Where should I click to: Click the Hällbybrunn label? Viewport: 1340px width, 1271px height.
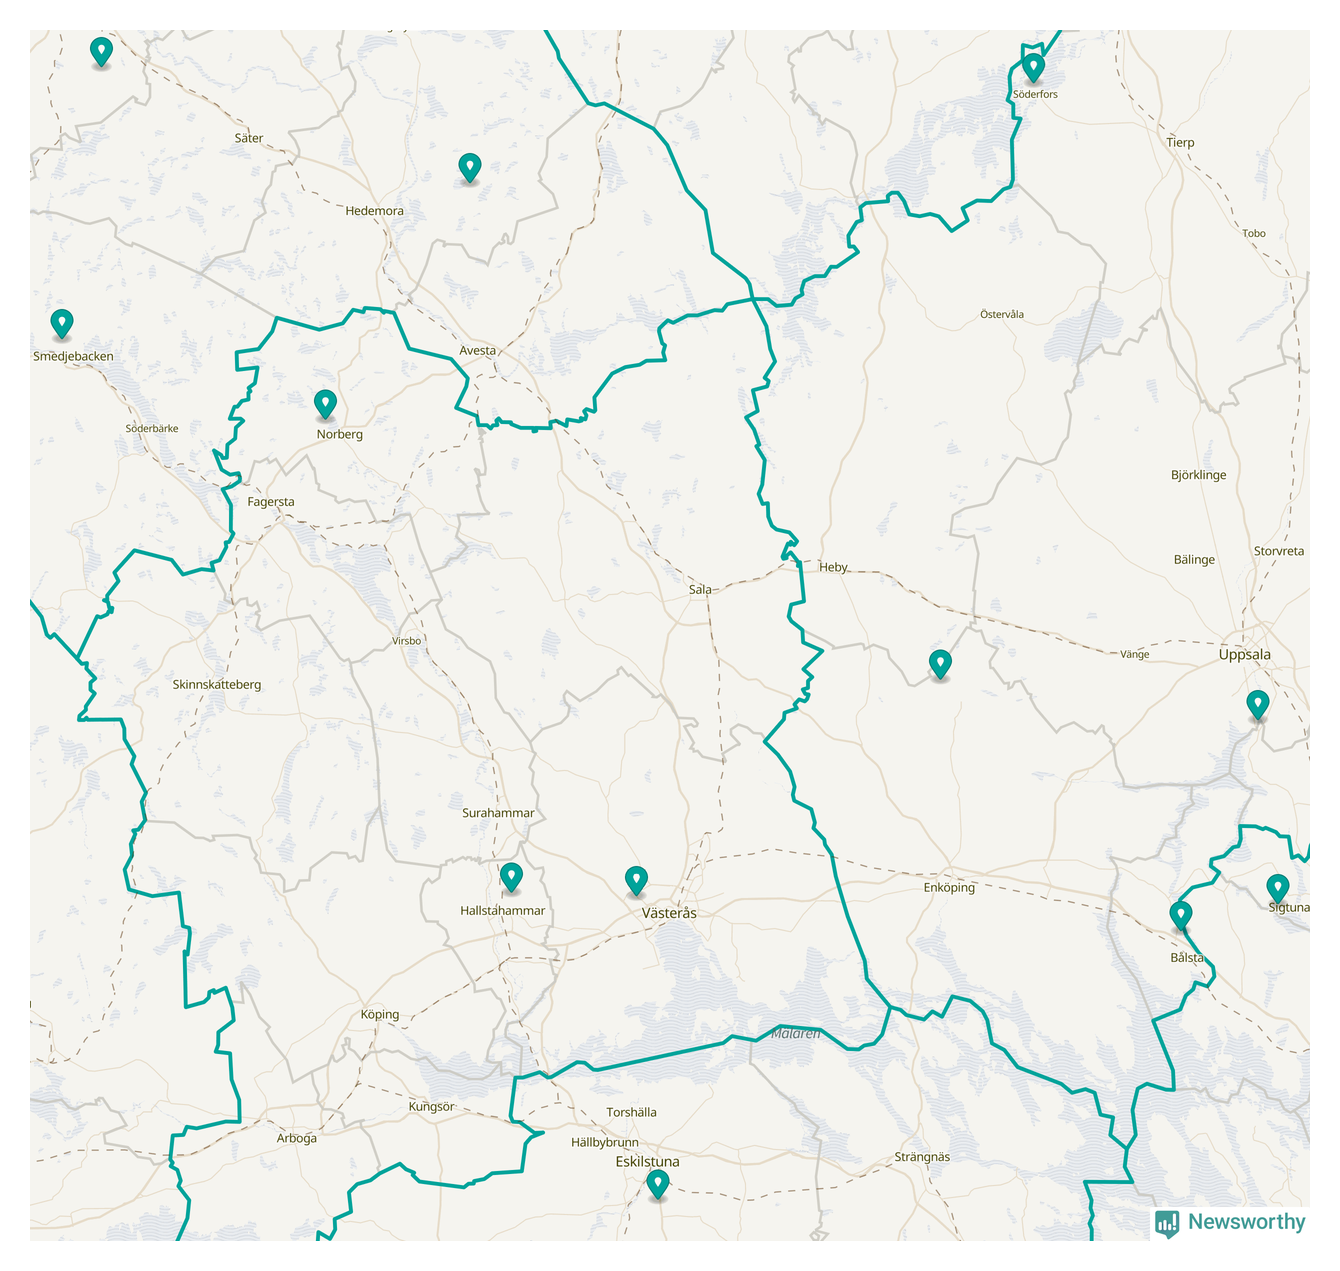605,1142
